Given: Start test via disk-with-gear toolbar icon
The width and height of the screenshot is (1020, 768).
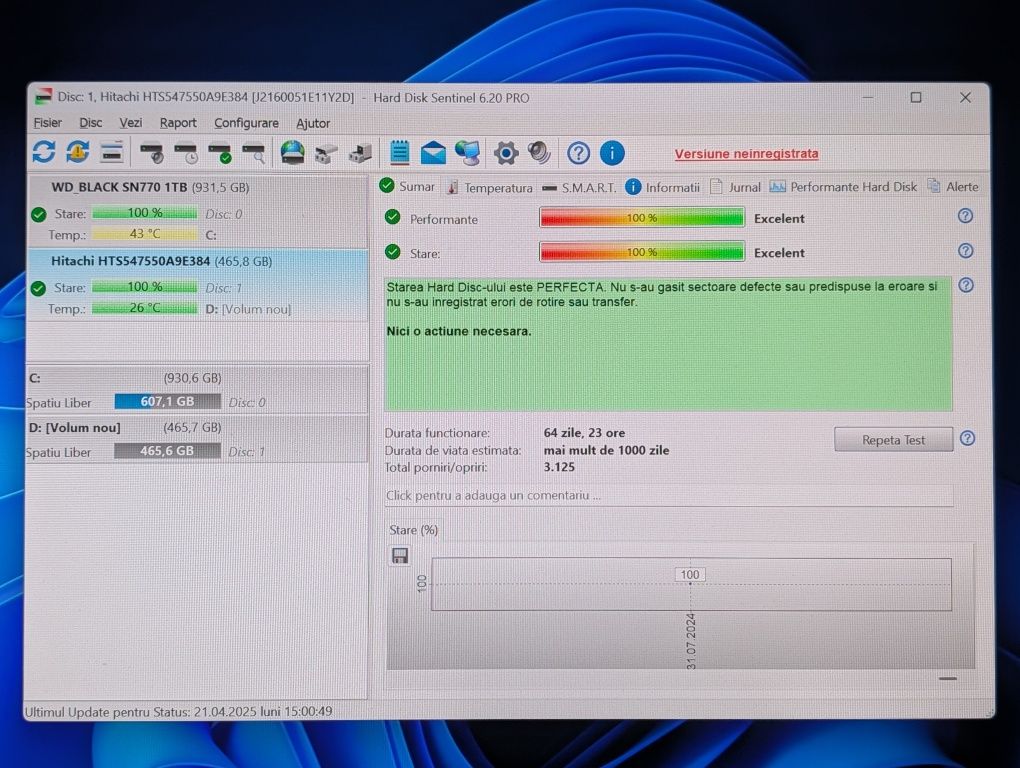Looking at the screenshot, I should [x=152, y=153].
